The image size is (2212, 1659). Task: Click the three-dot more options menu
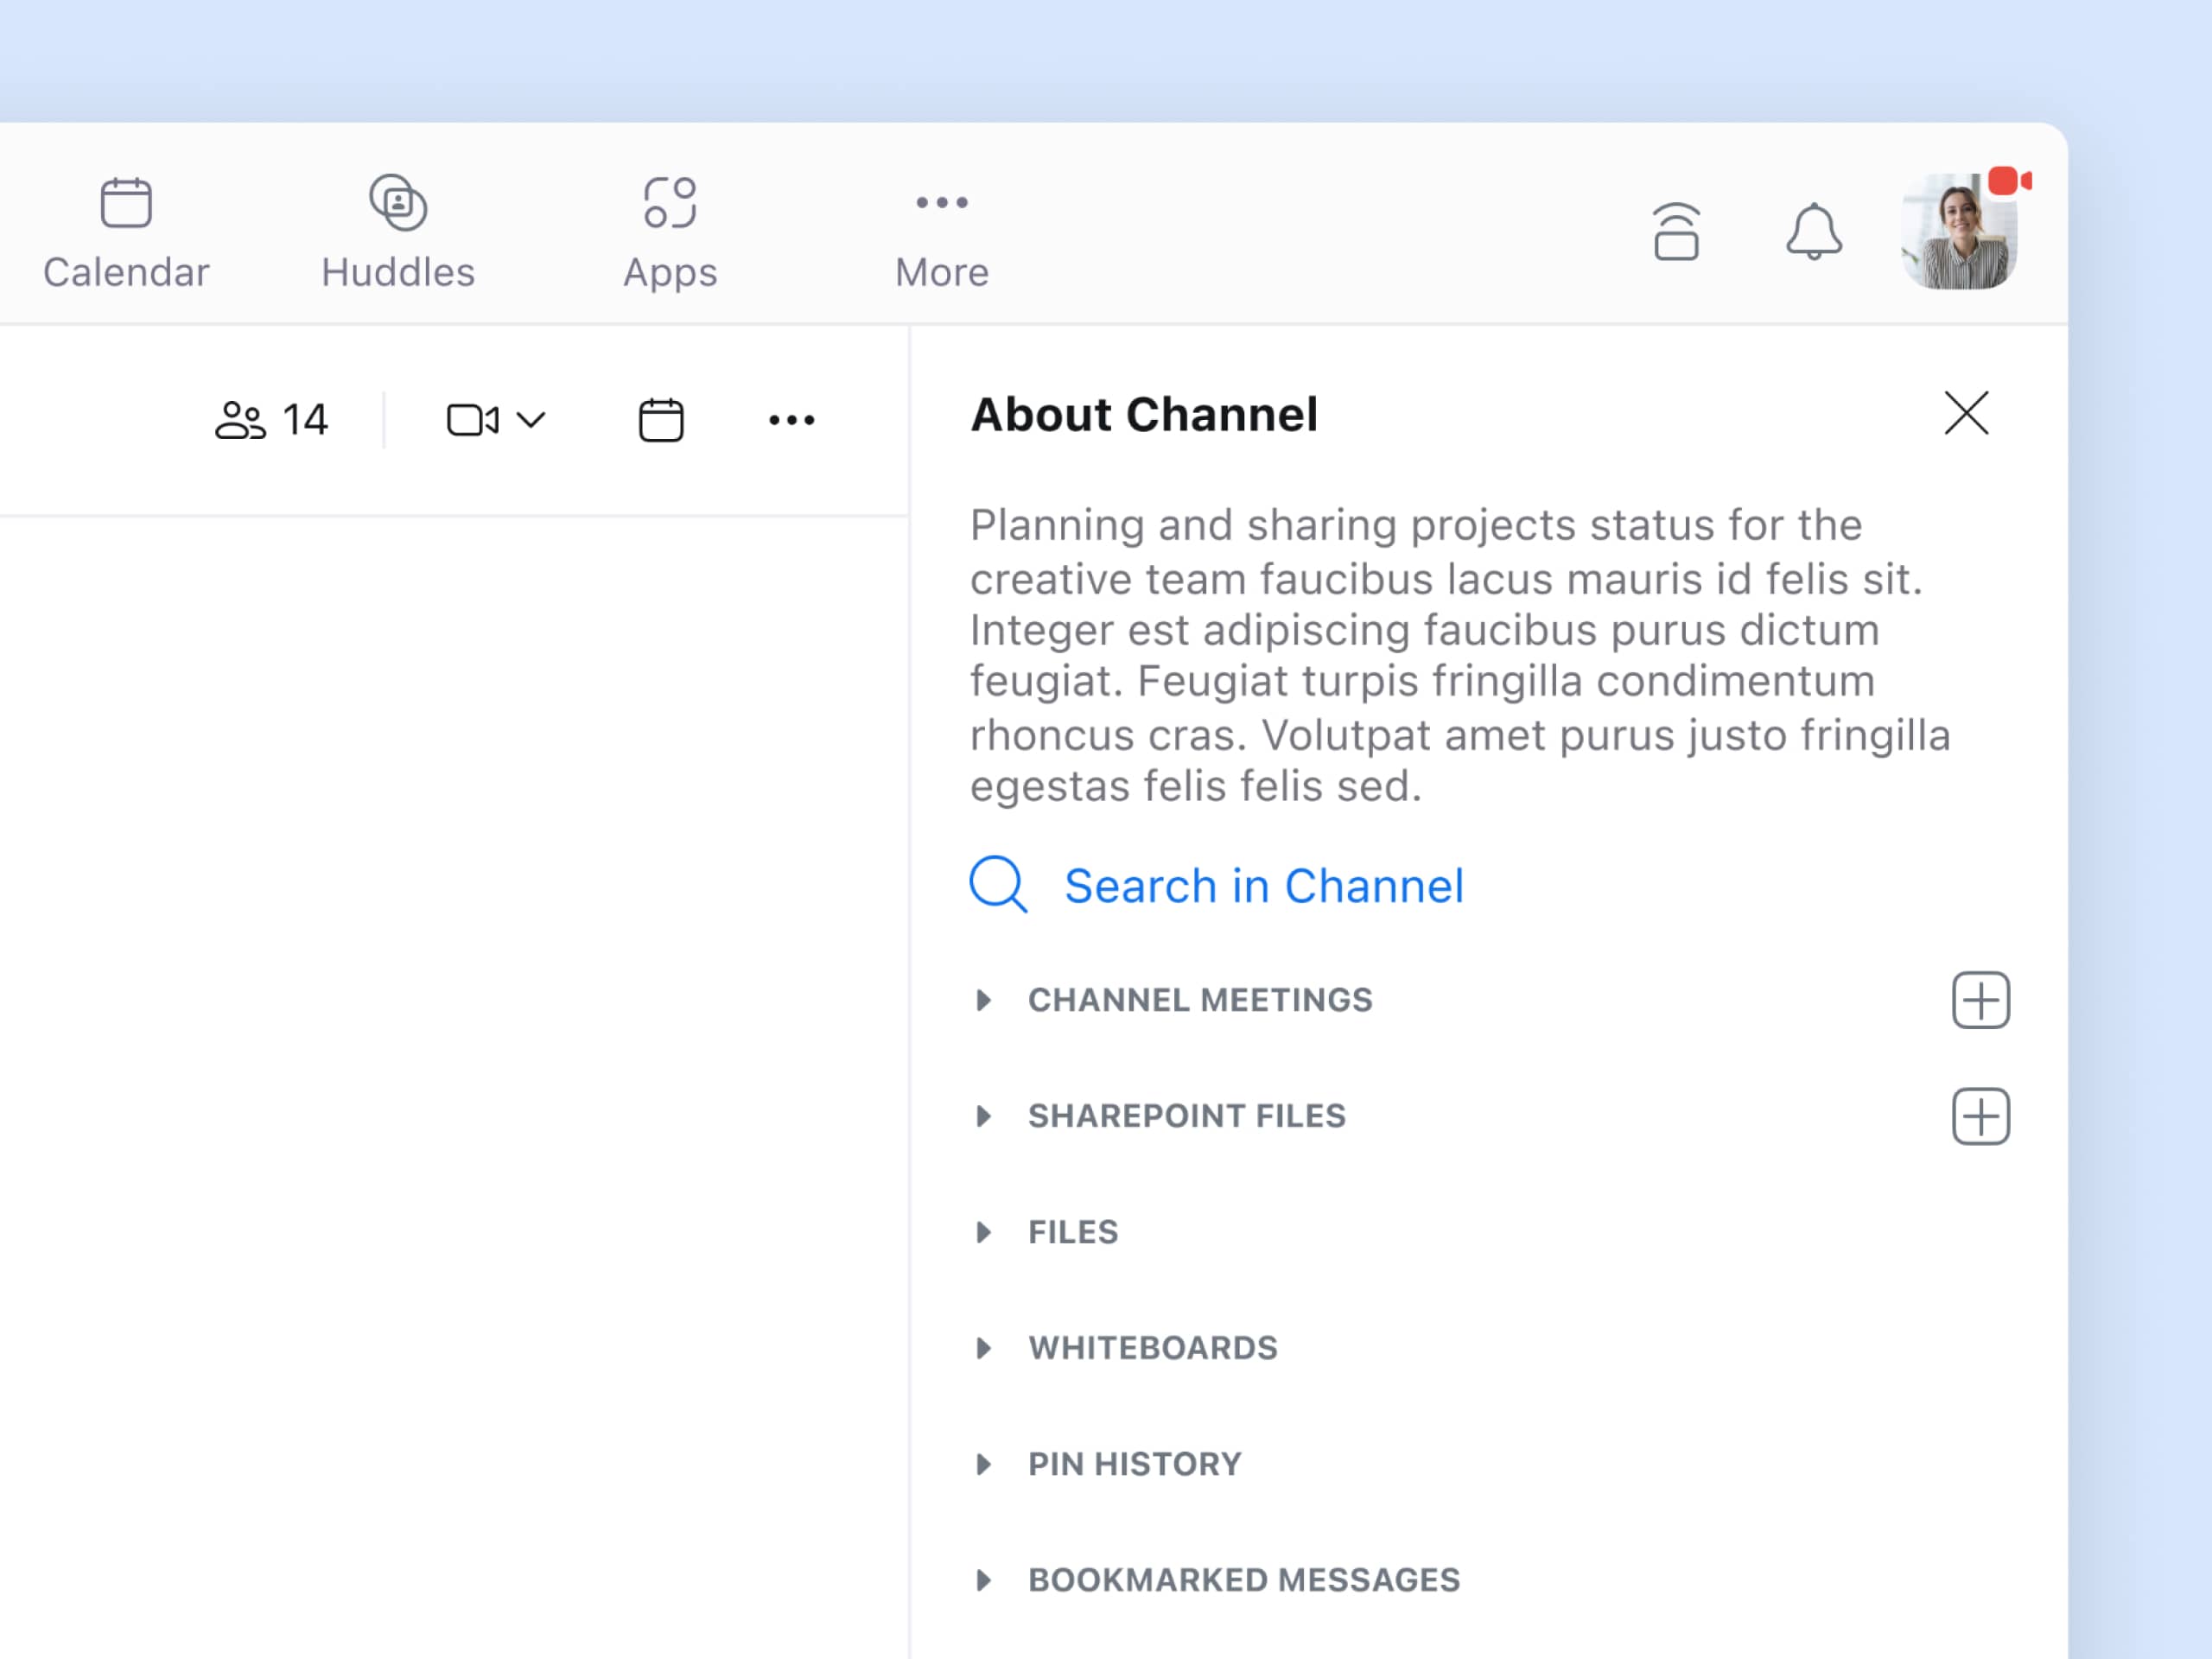791,420
